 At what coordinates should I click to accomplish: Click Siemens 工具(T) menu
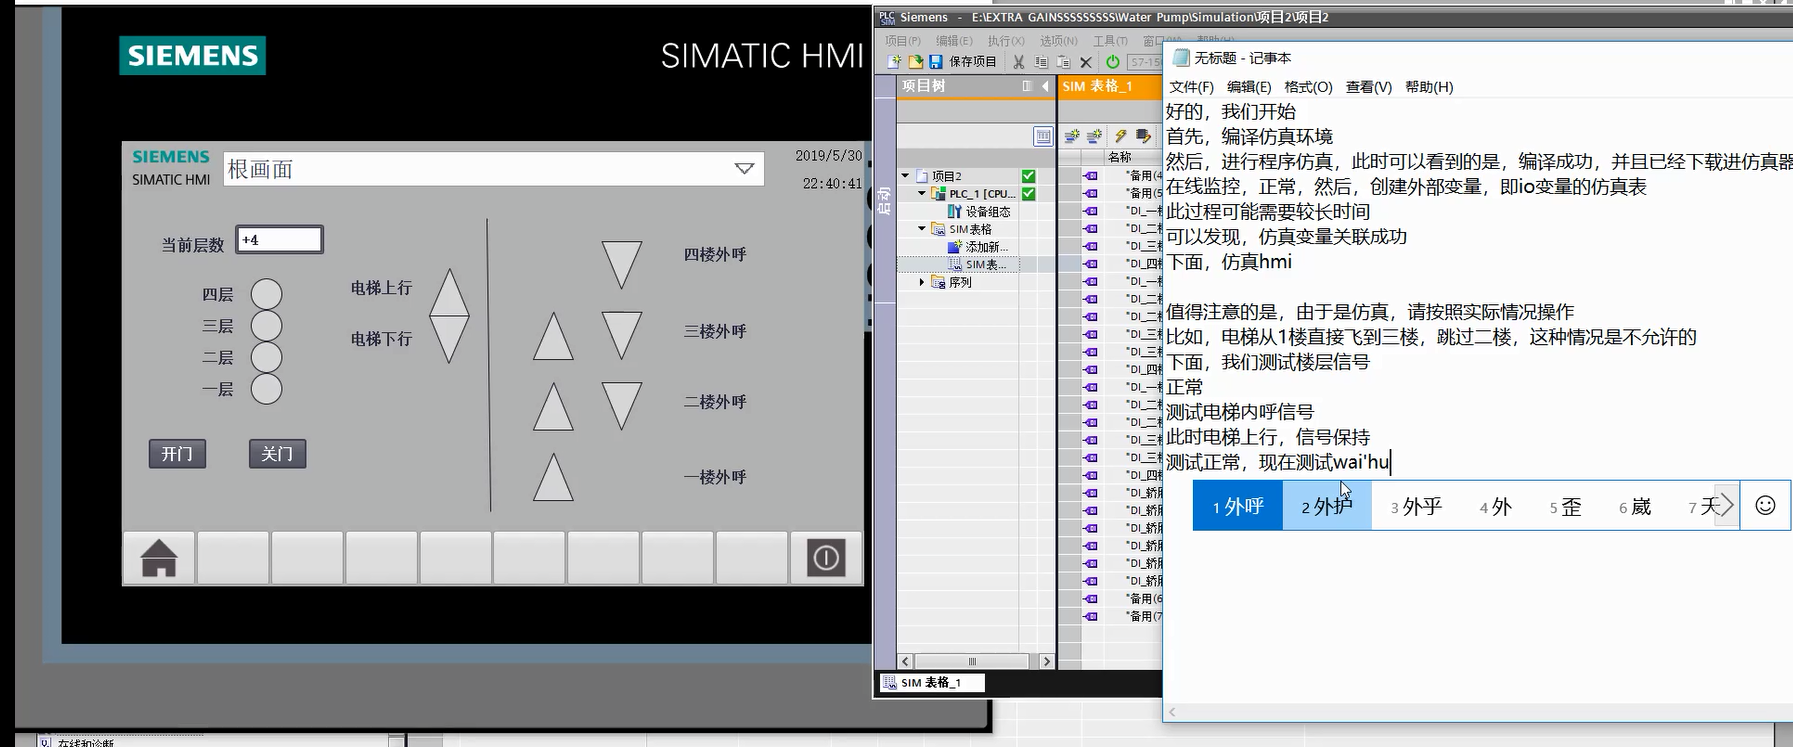point(1110,41)
